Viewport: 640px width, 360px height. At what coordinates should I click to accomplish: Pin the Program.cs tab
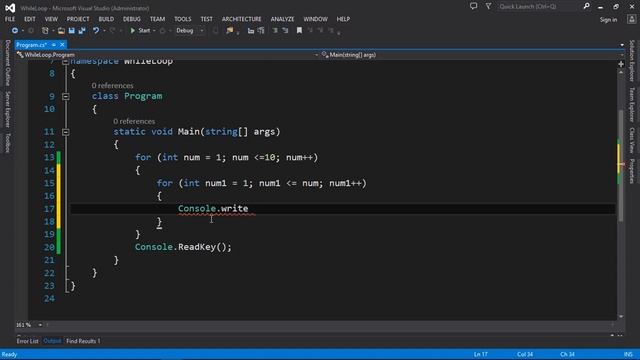(x=54, y=45)
